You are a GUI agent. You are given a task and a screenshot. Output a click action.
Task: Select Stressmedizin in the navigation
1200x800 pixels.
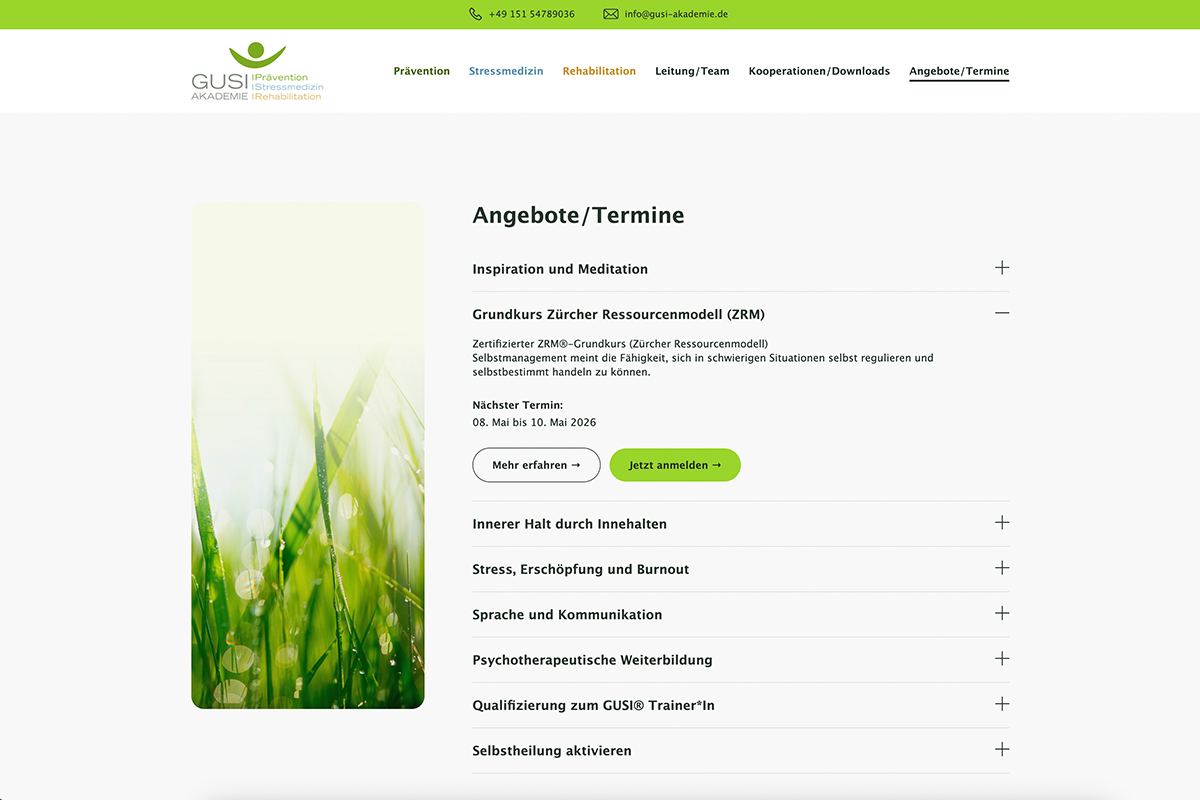pyautogui.click(x=506, y=71)
